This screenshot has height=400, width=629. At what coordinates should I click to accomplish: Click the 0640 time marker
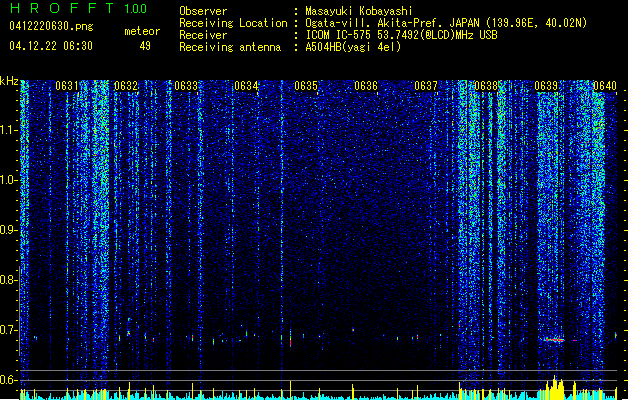tap(605, 86)
